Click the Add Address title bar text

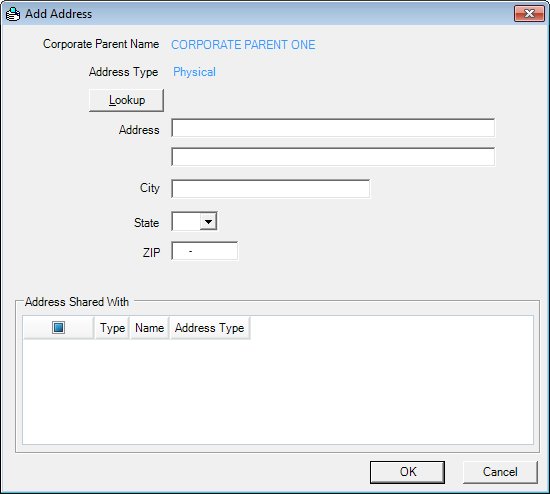59,14
